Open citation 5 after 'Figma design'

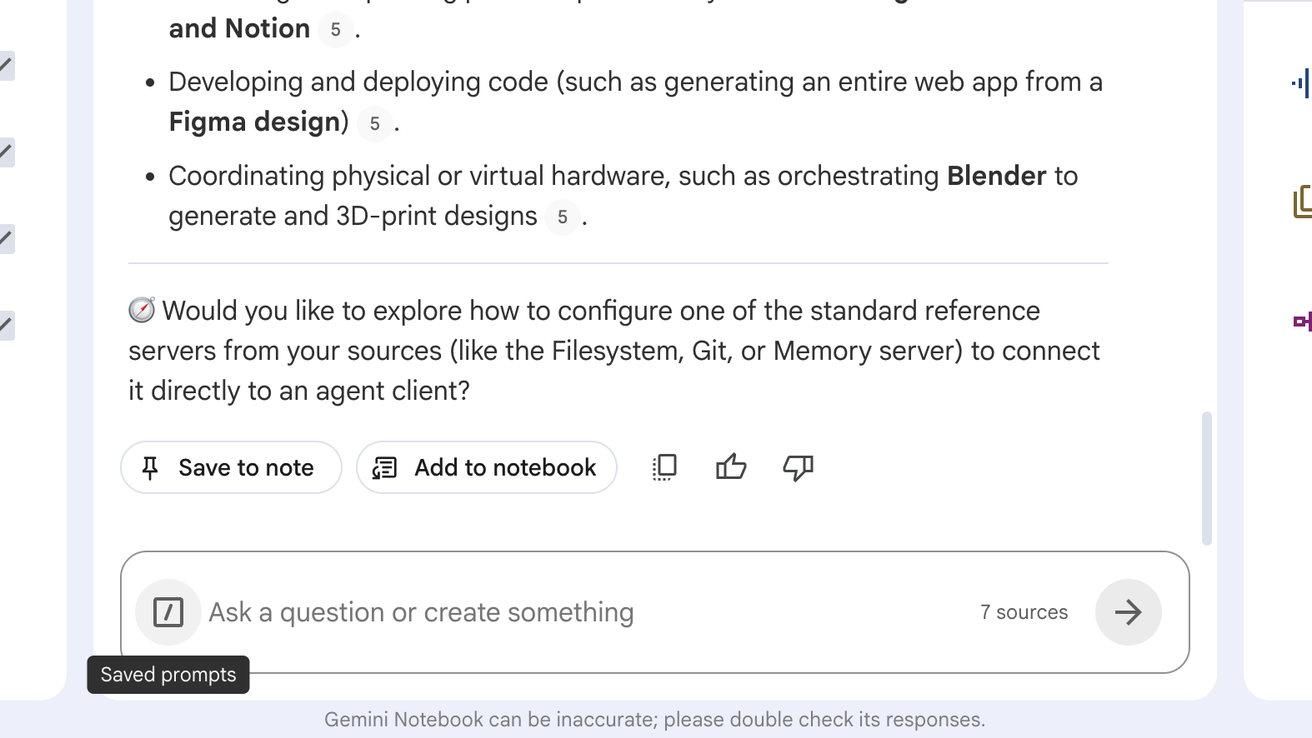[375, 123]
